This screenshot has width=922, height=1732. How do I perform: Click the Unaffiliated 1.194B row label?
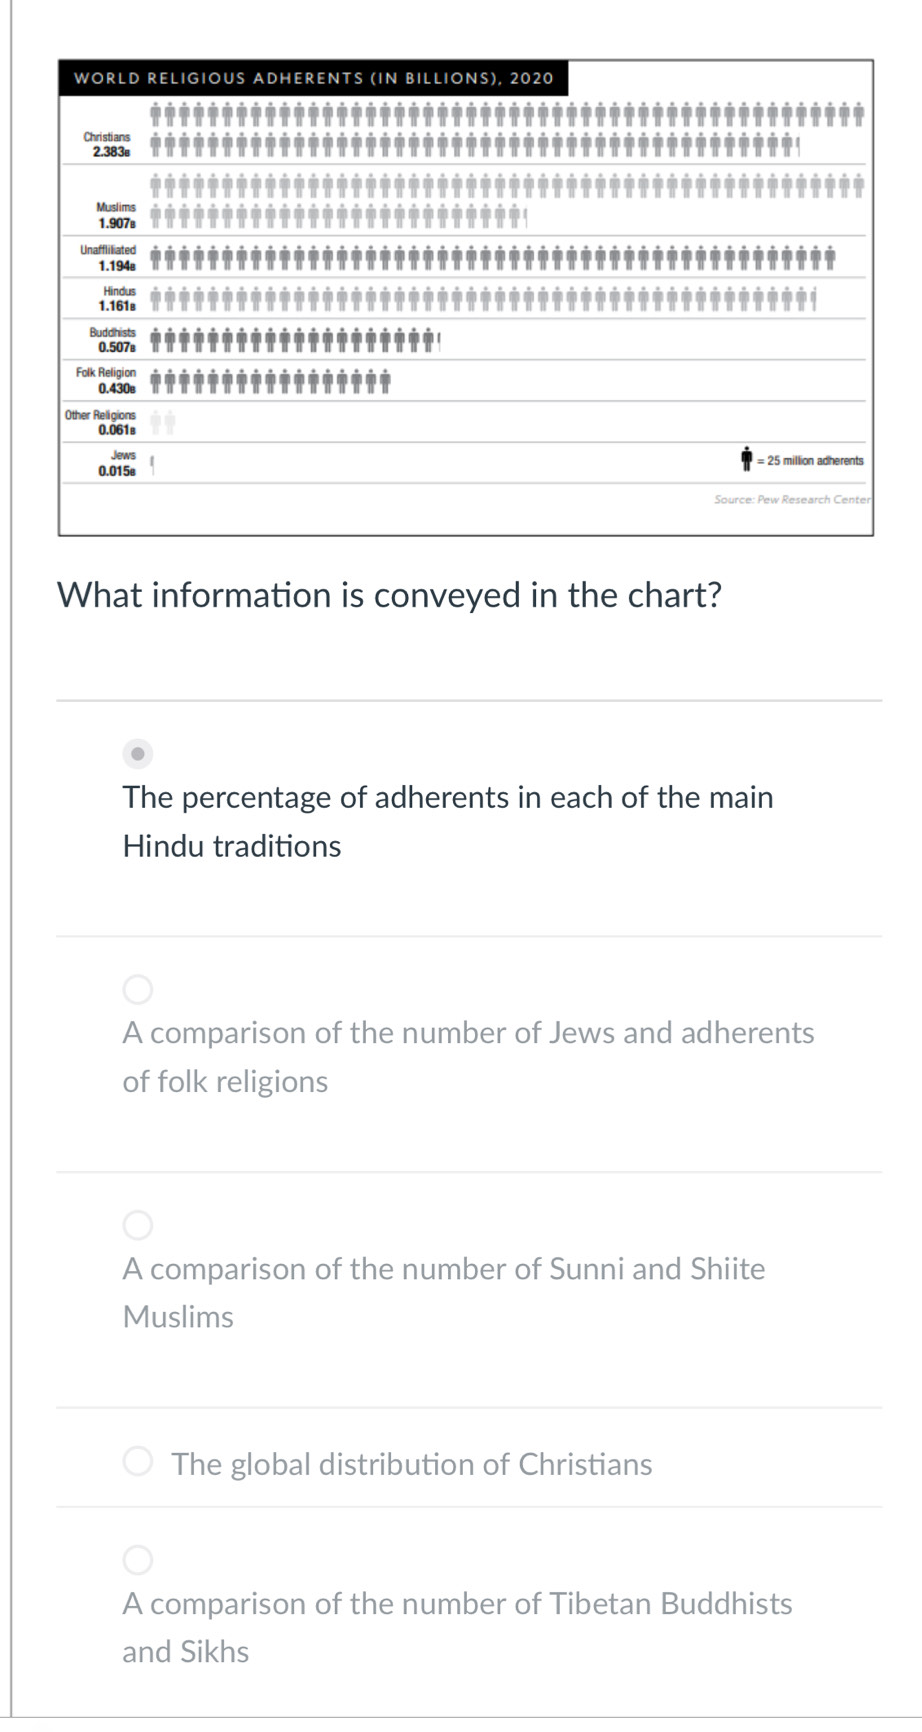click(109, 258)
